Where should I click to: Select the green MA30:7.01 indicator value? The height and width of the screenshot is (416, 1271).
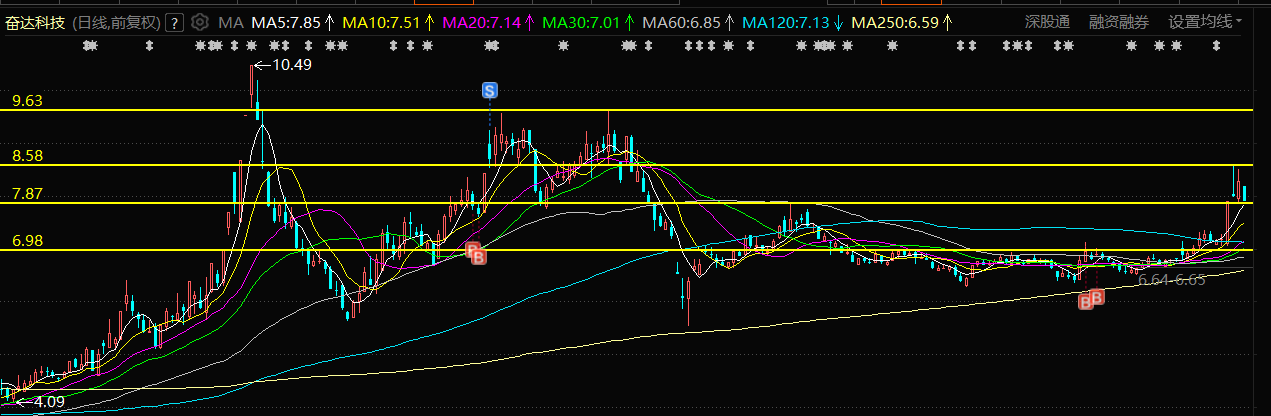tap(582, 21)
